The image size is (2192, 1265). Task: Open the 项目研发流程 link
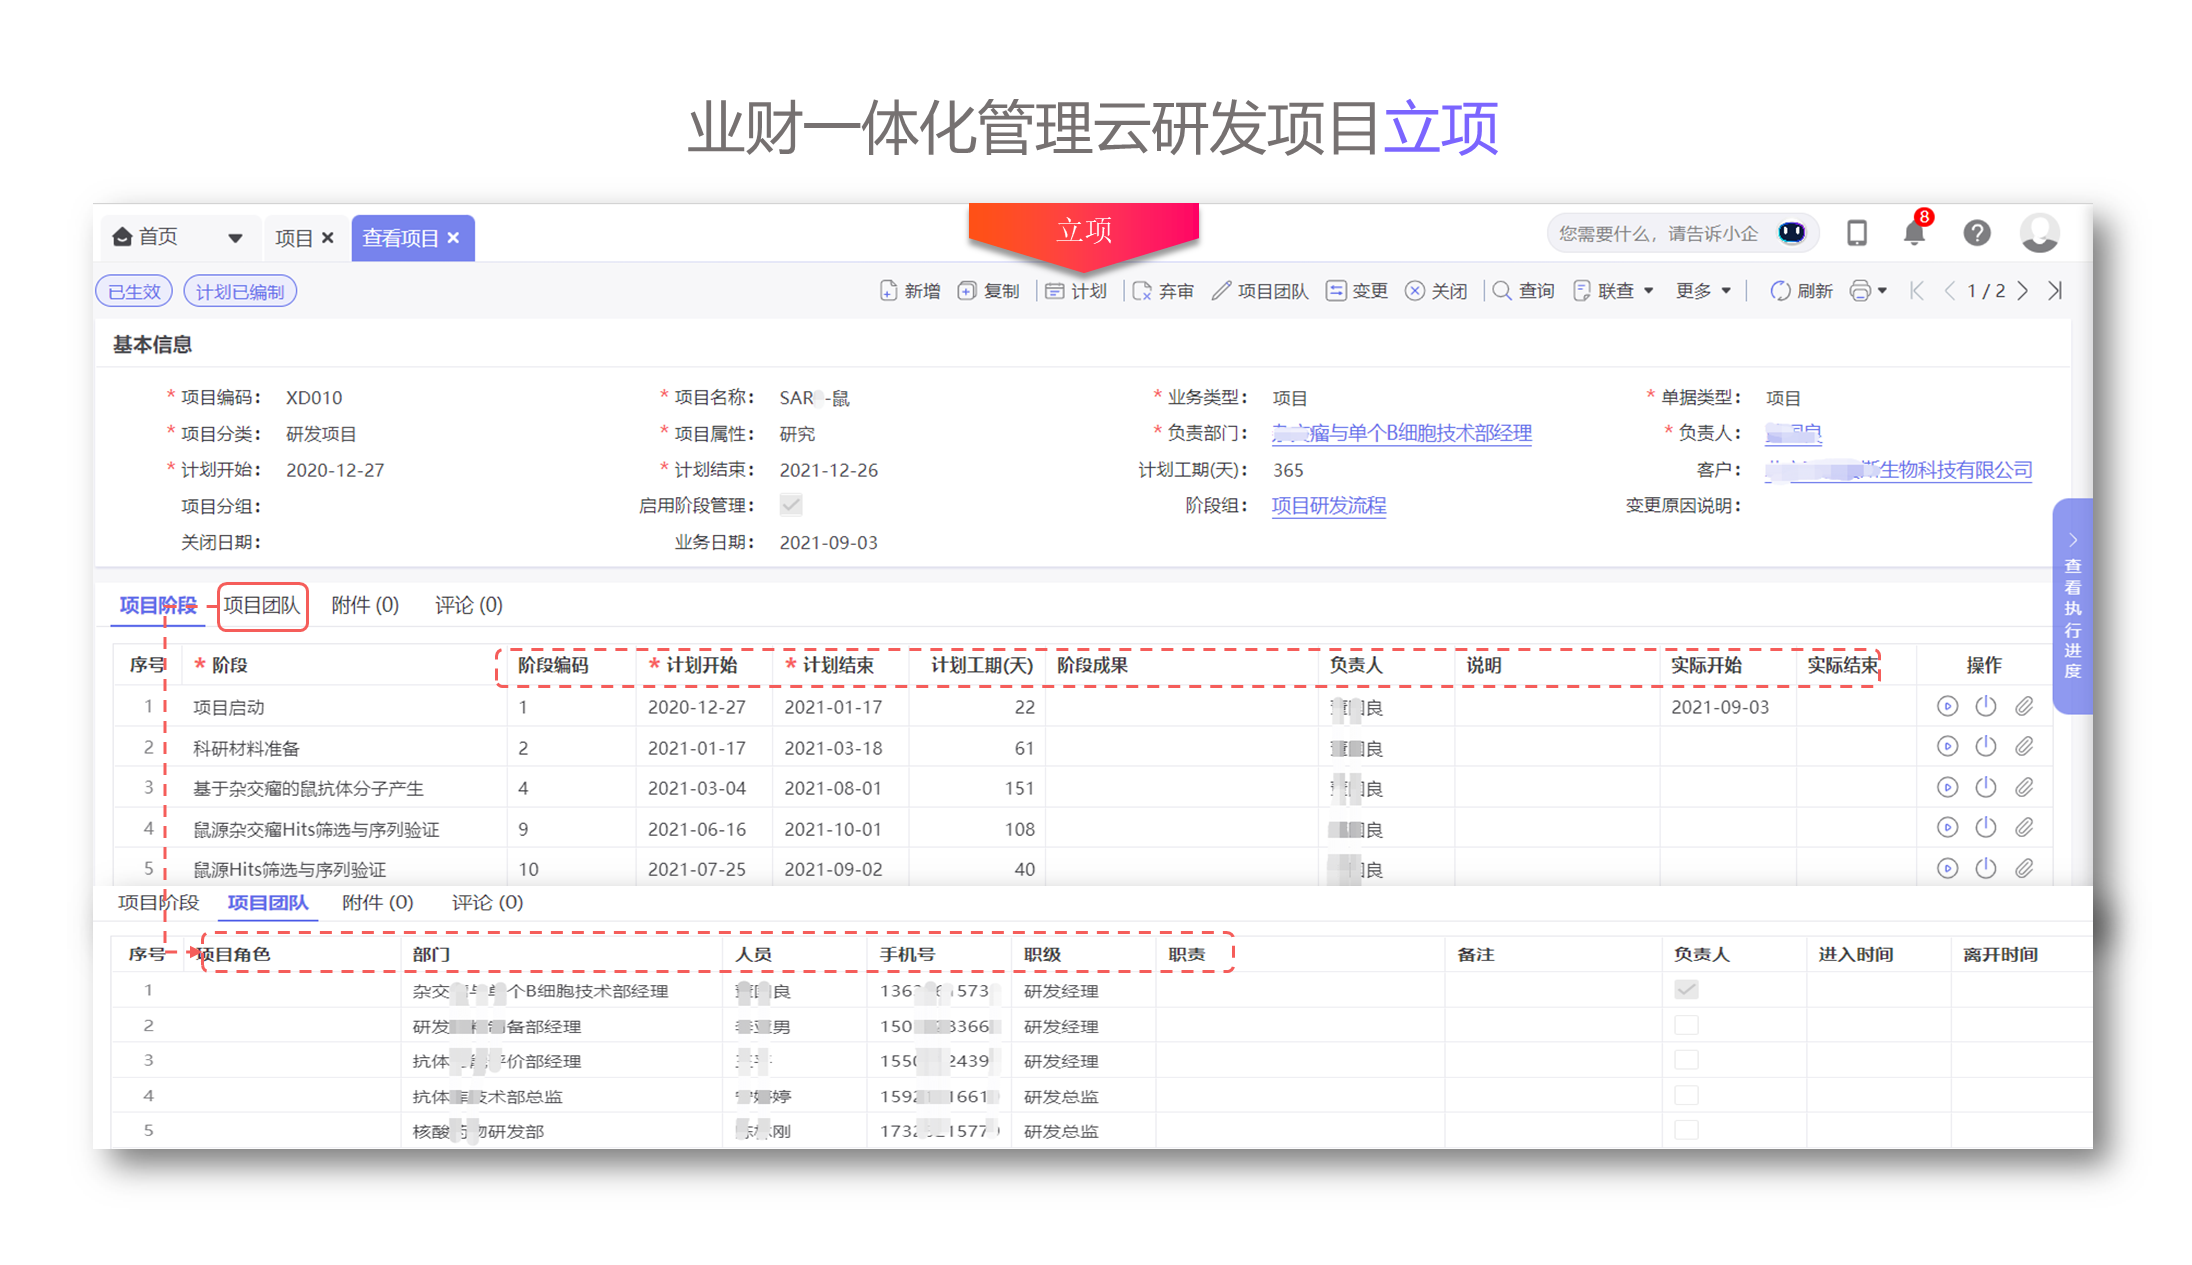1328,506
